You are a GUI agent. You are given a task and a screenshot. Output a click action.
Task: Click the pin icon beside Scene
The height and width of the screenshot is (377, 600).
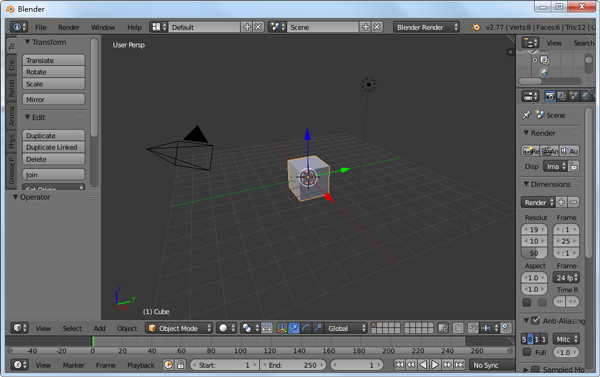coord(527,115)
